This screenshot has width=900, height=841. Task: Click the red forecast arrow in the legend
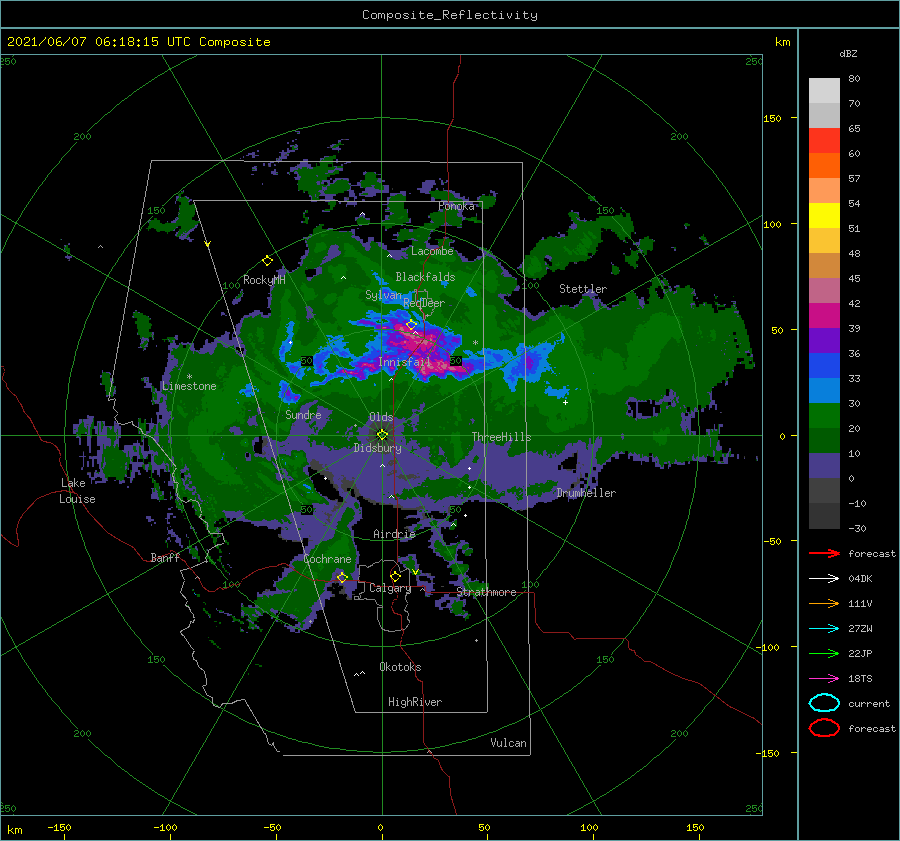pyautogui.click(x=824, y=553)
